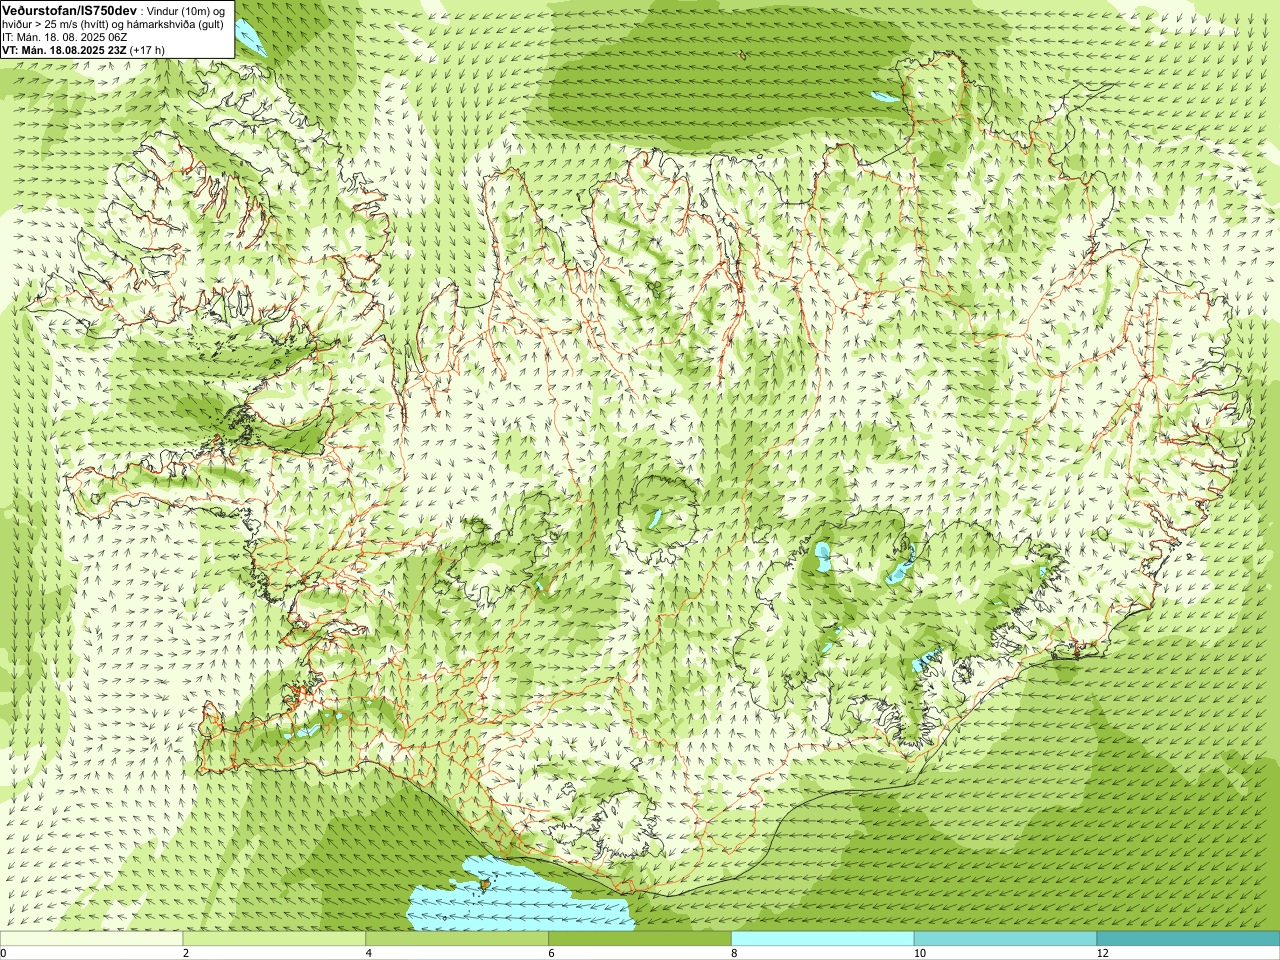Click the '10' label on the scale
Viewport: 1280px width, 960px height.
920,953
